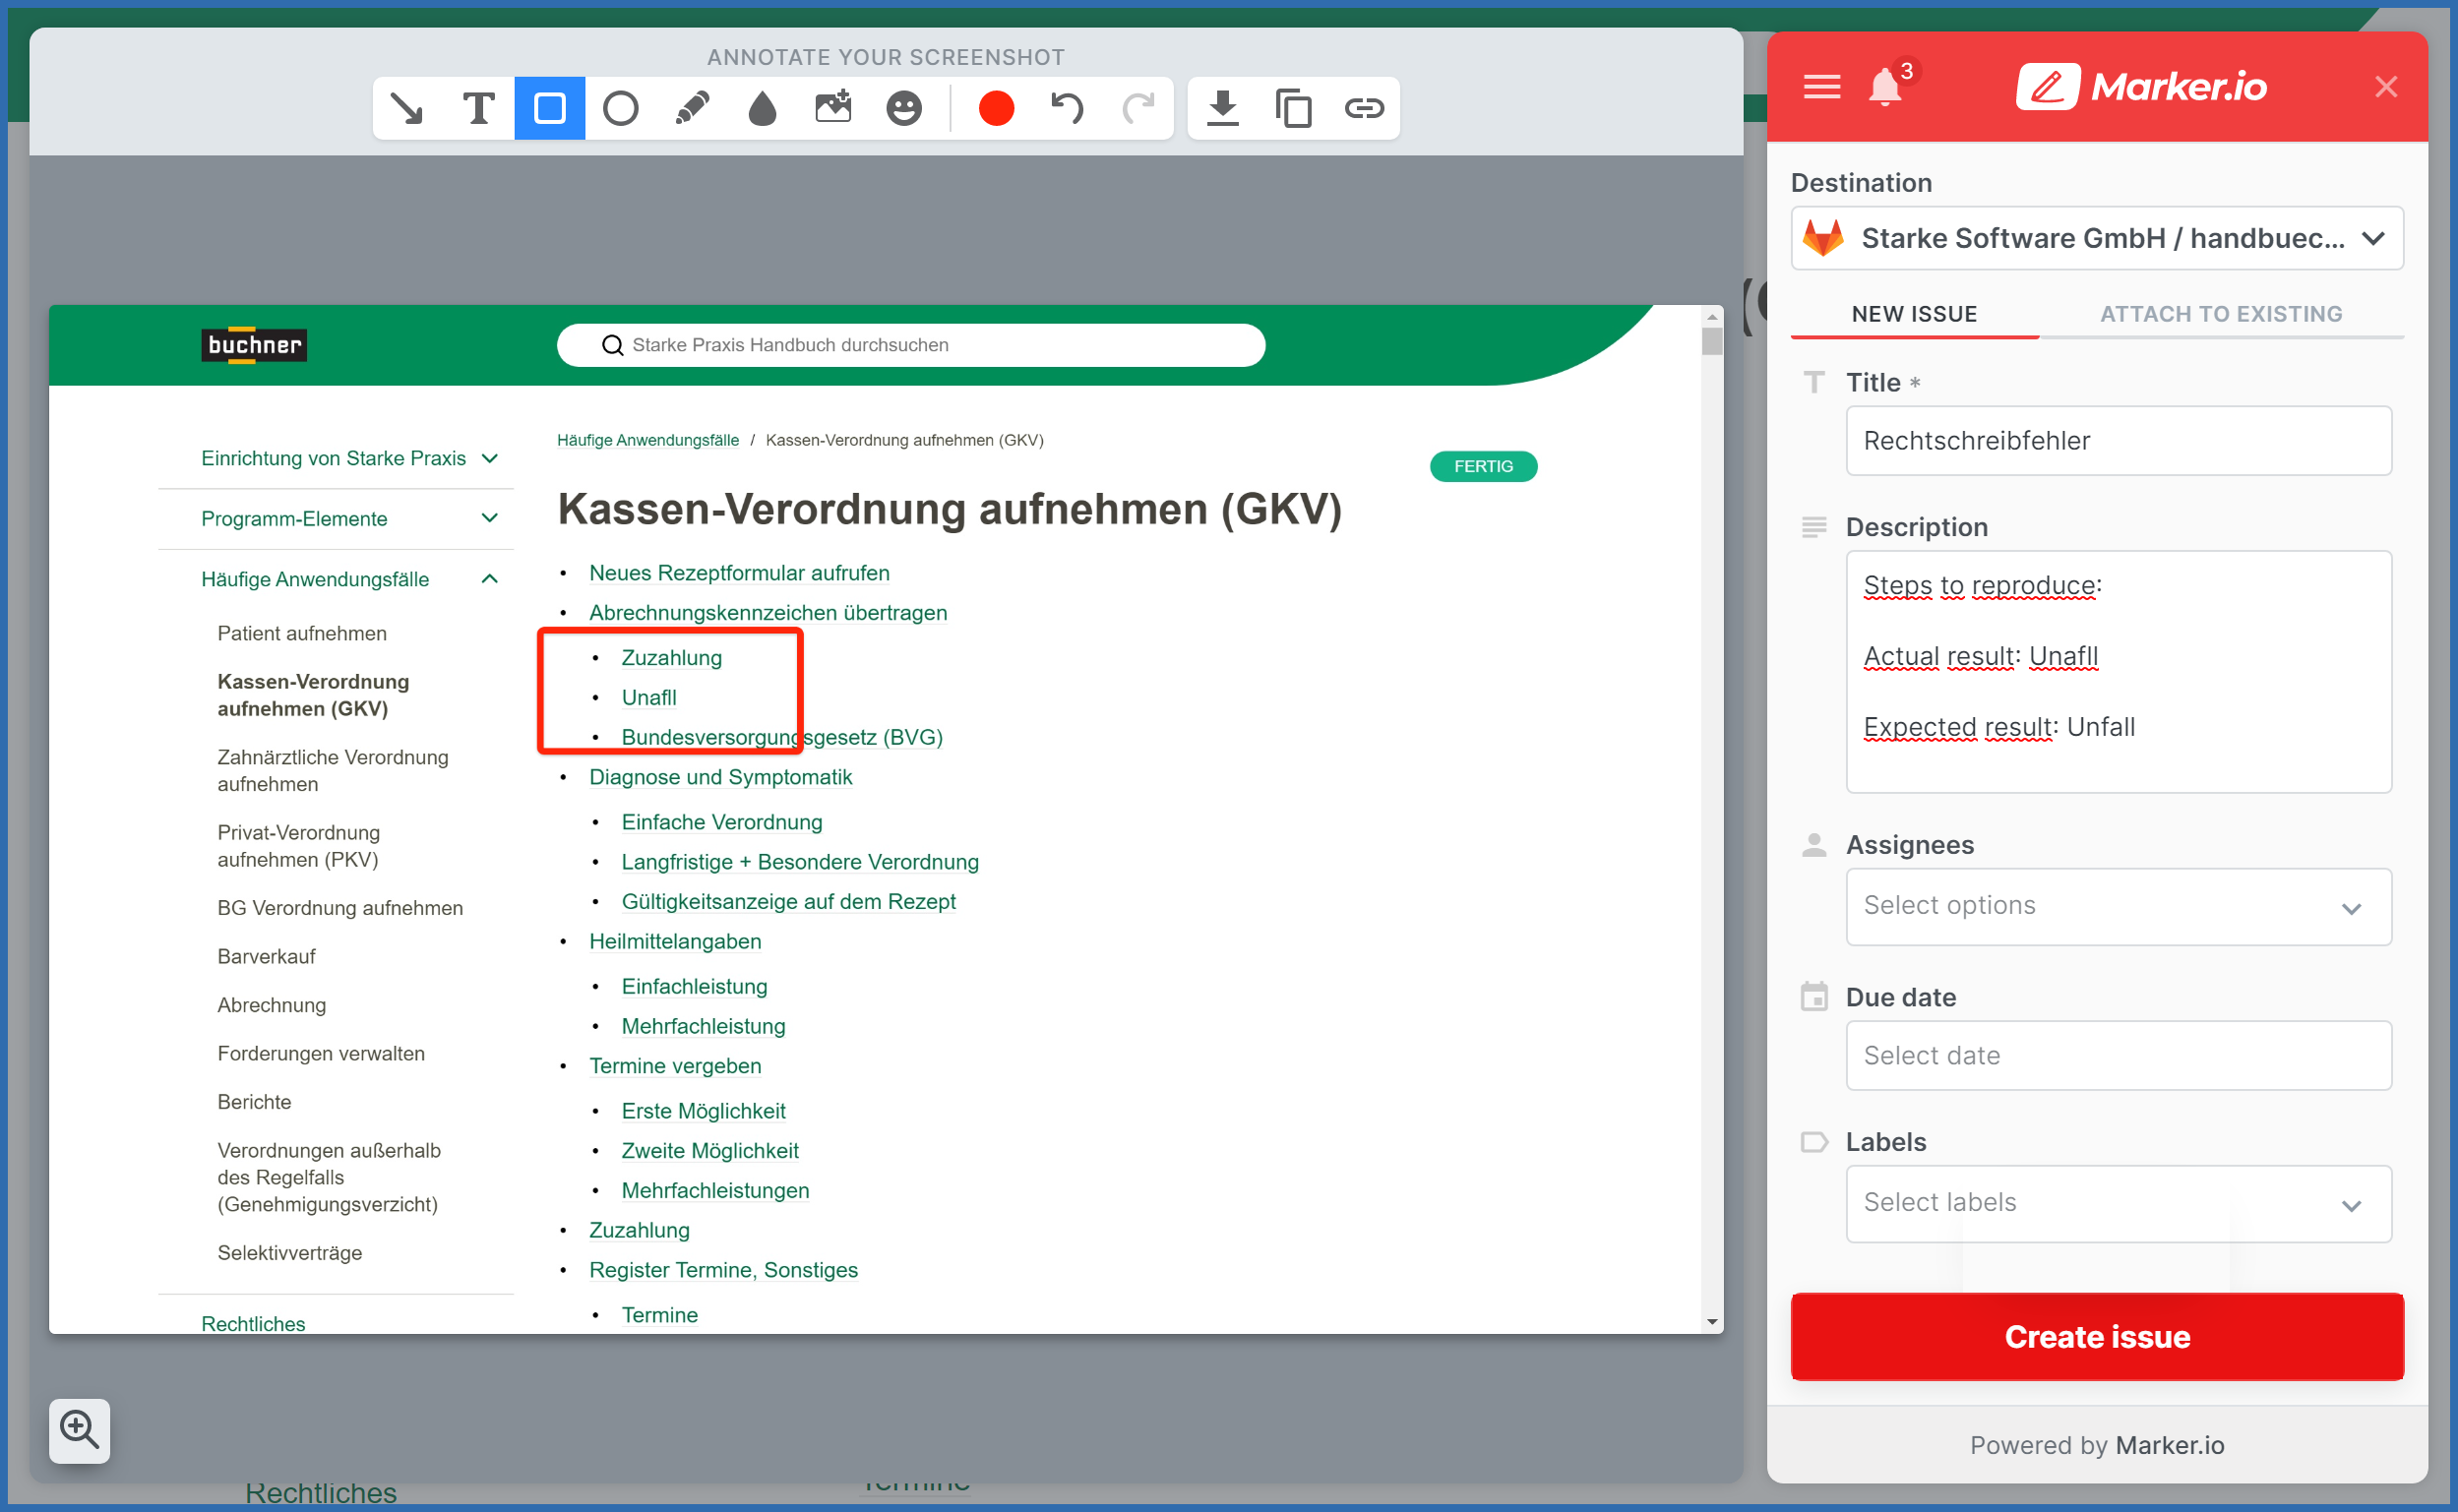Screen dimensions: 2458x1512
Task: Change annotation color with red swatch
Action: 996,108
